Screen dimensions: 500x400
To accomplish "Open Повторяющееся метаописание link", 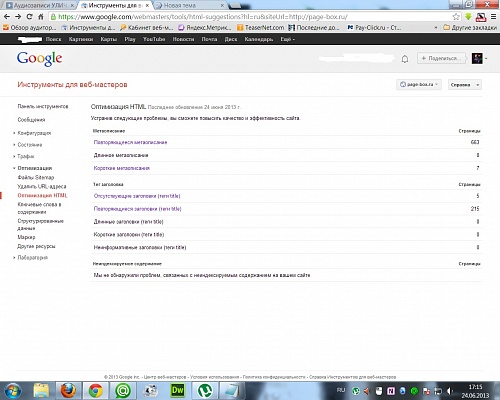I will coord(130,142).
